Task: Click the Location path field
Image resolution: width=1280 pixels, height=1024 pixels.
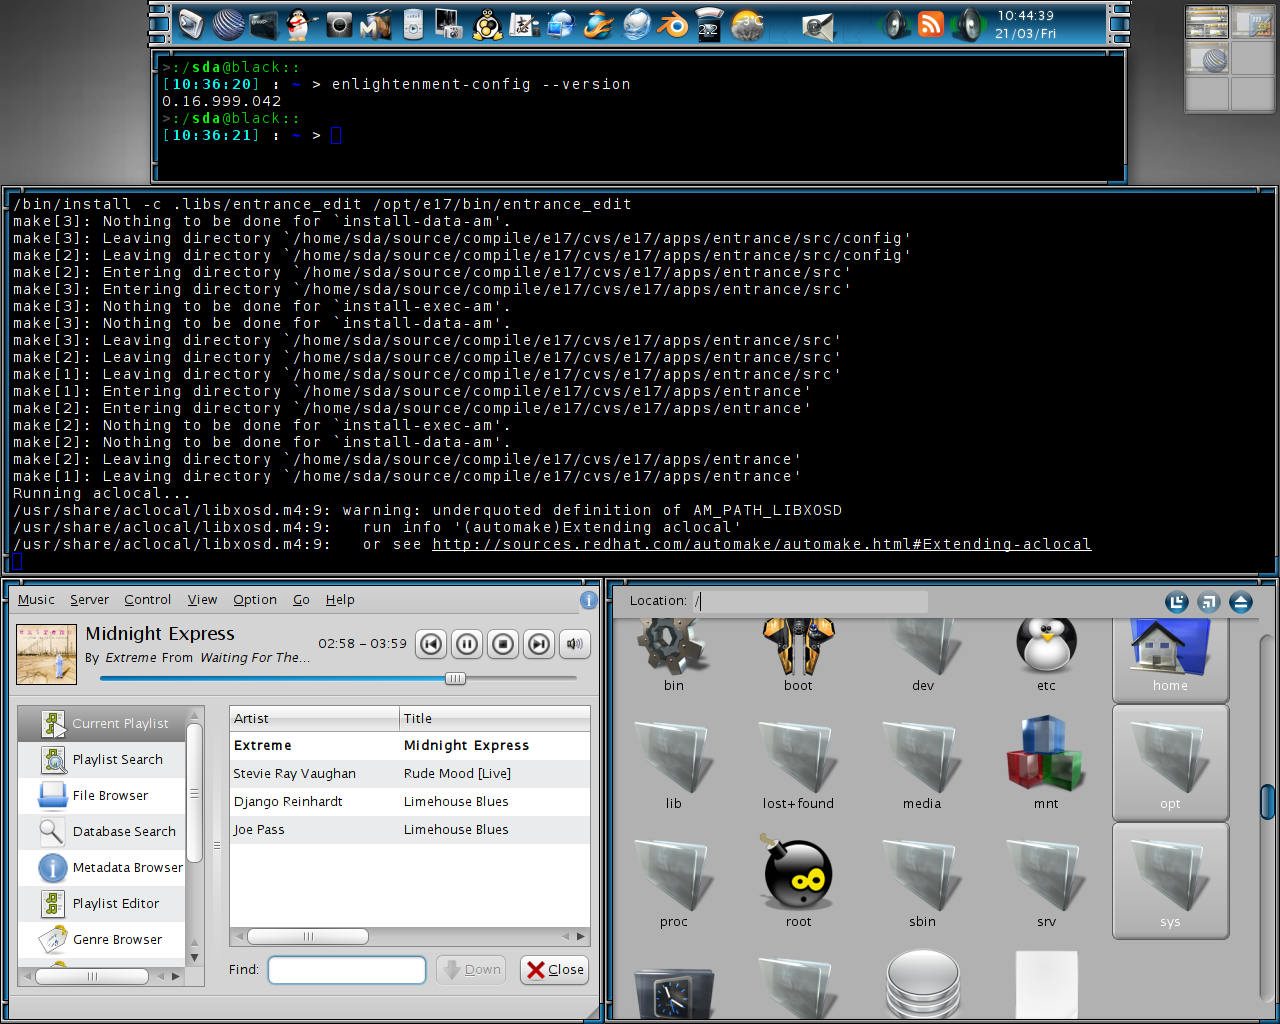Action: 810,601
